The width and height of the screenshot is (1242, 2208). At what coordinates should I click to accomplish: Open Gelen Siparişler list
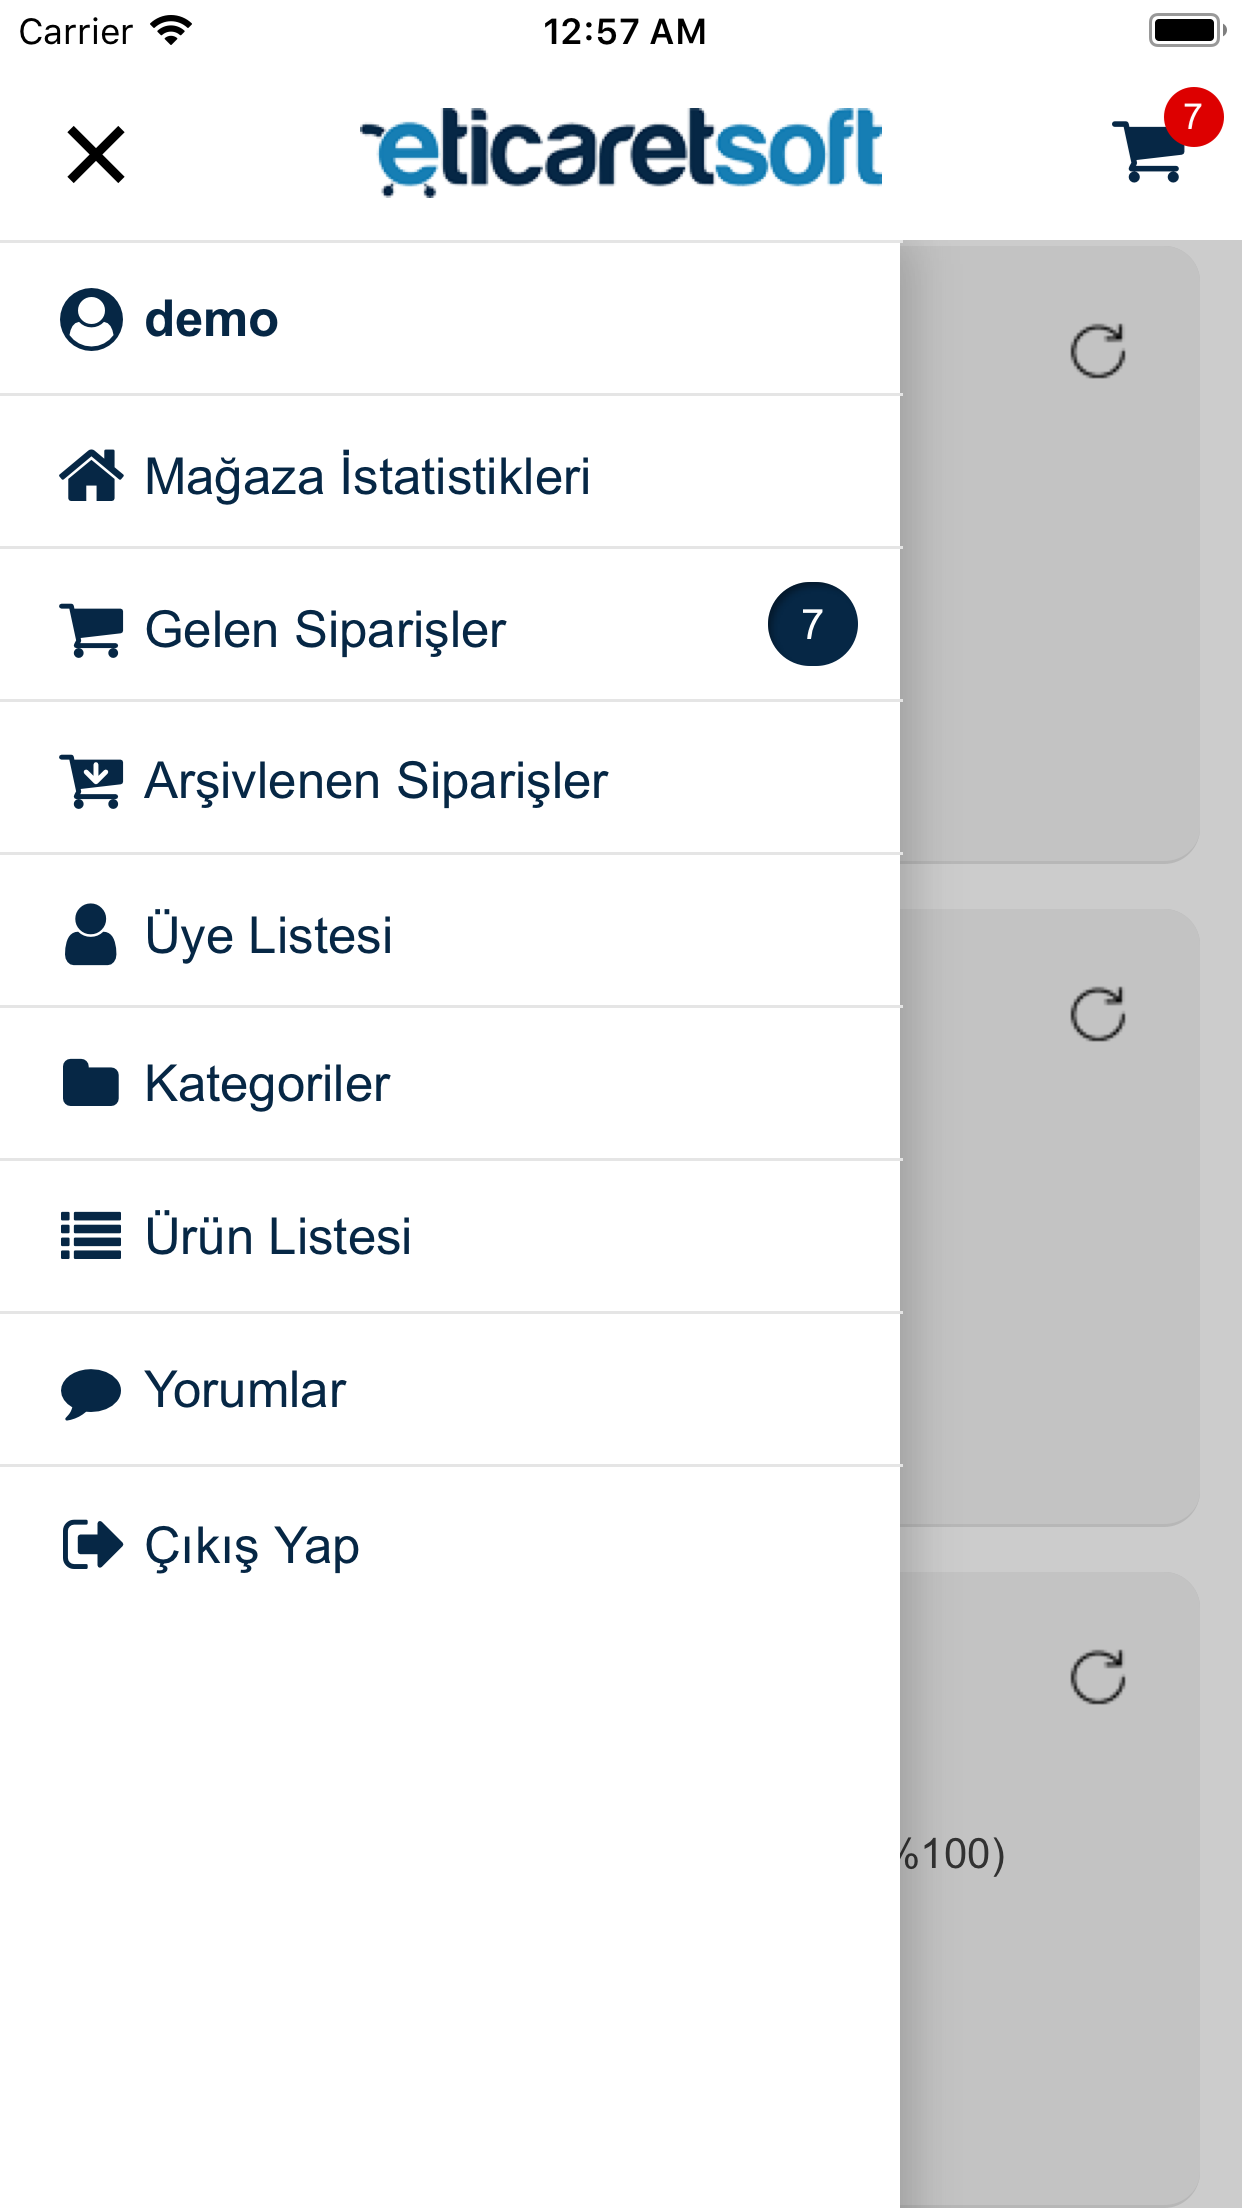pyautogui.click(x=325, y=630)
